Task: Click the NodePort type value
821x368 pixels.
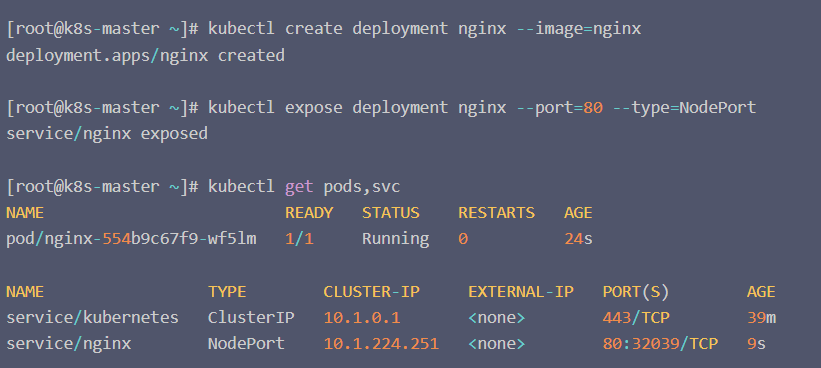Action: click(x=246, y=344)
